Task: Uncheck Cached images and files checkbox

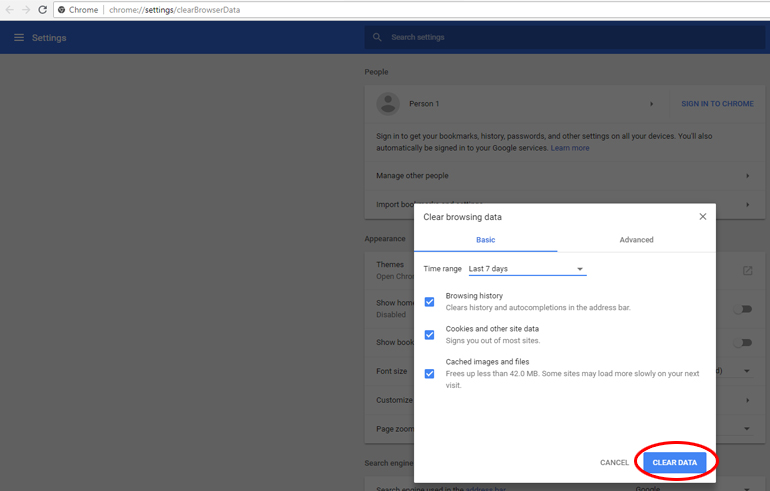Action: (429, 373)
